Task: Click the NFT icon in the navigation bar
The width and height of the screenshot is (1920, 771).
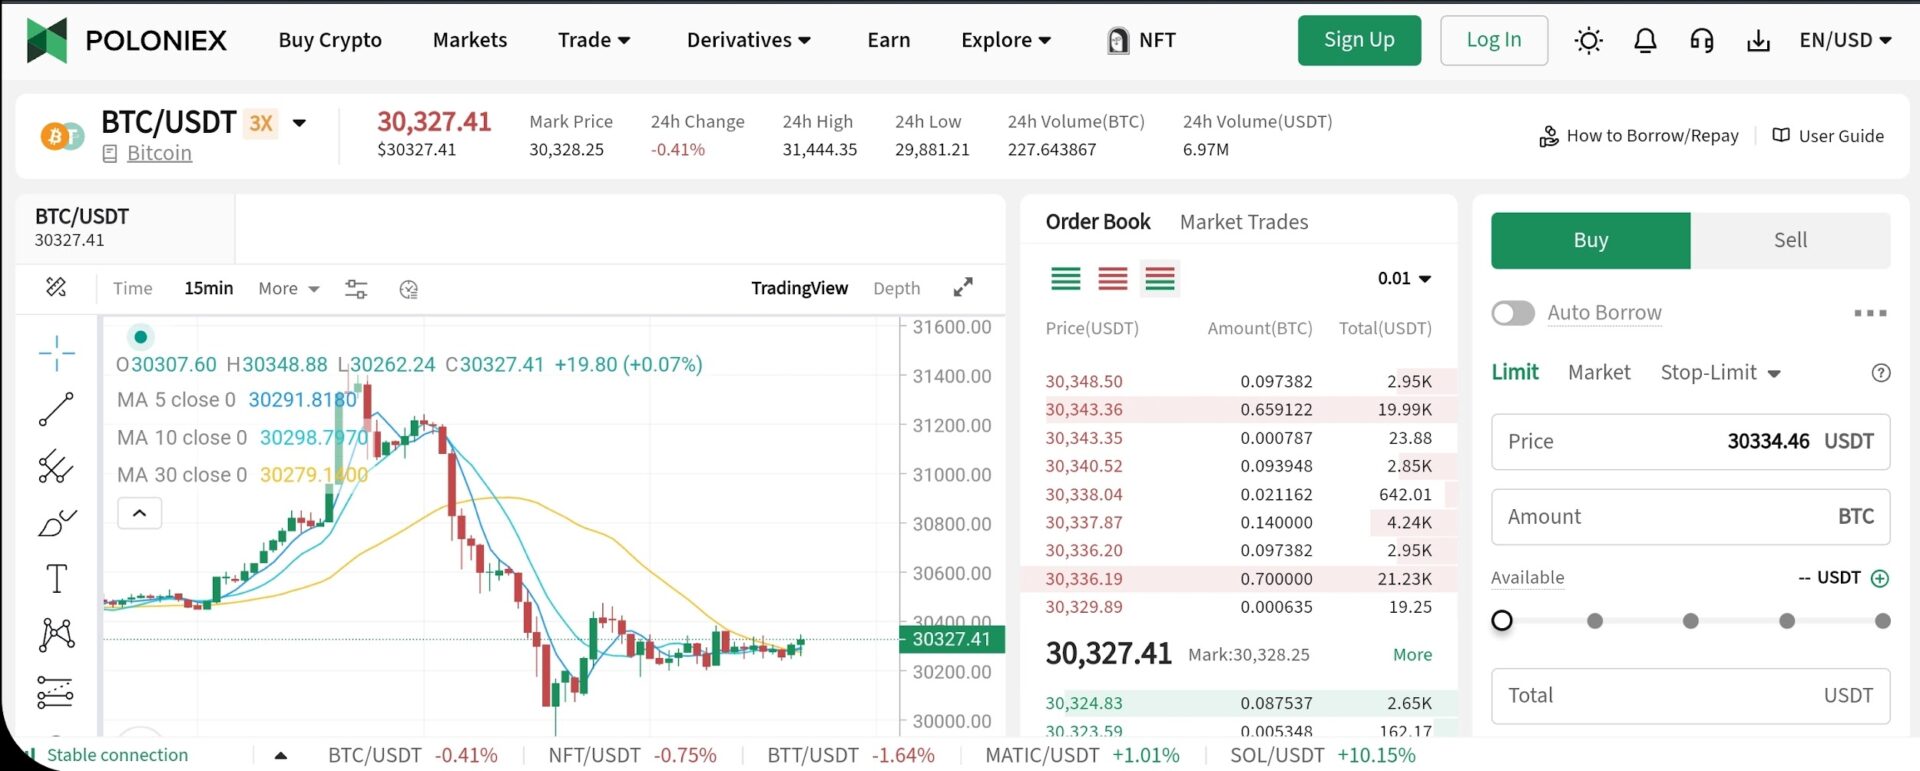Action: click(1118, 40)
